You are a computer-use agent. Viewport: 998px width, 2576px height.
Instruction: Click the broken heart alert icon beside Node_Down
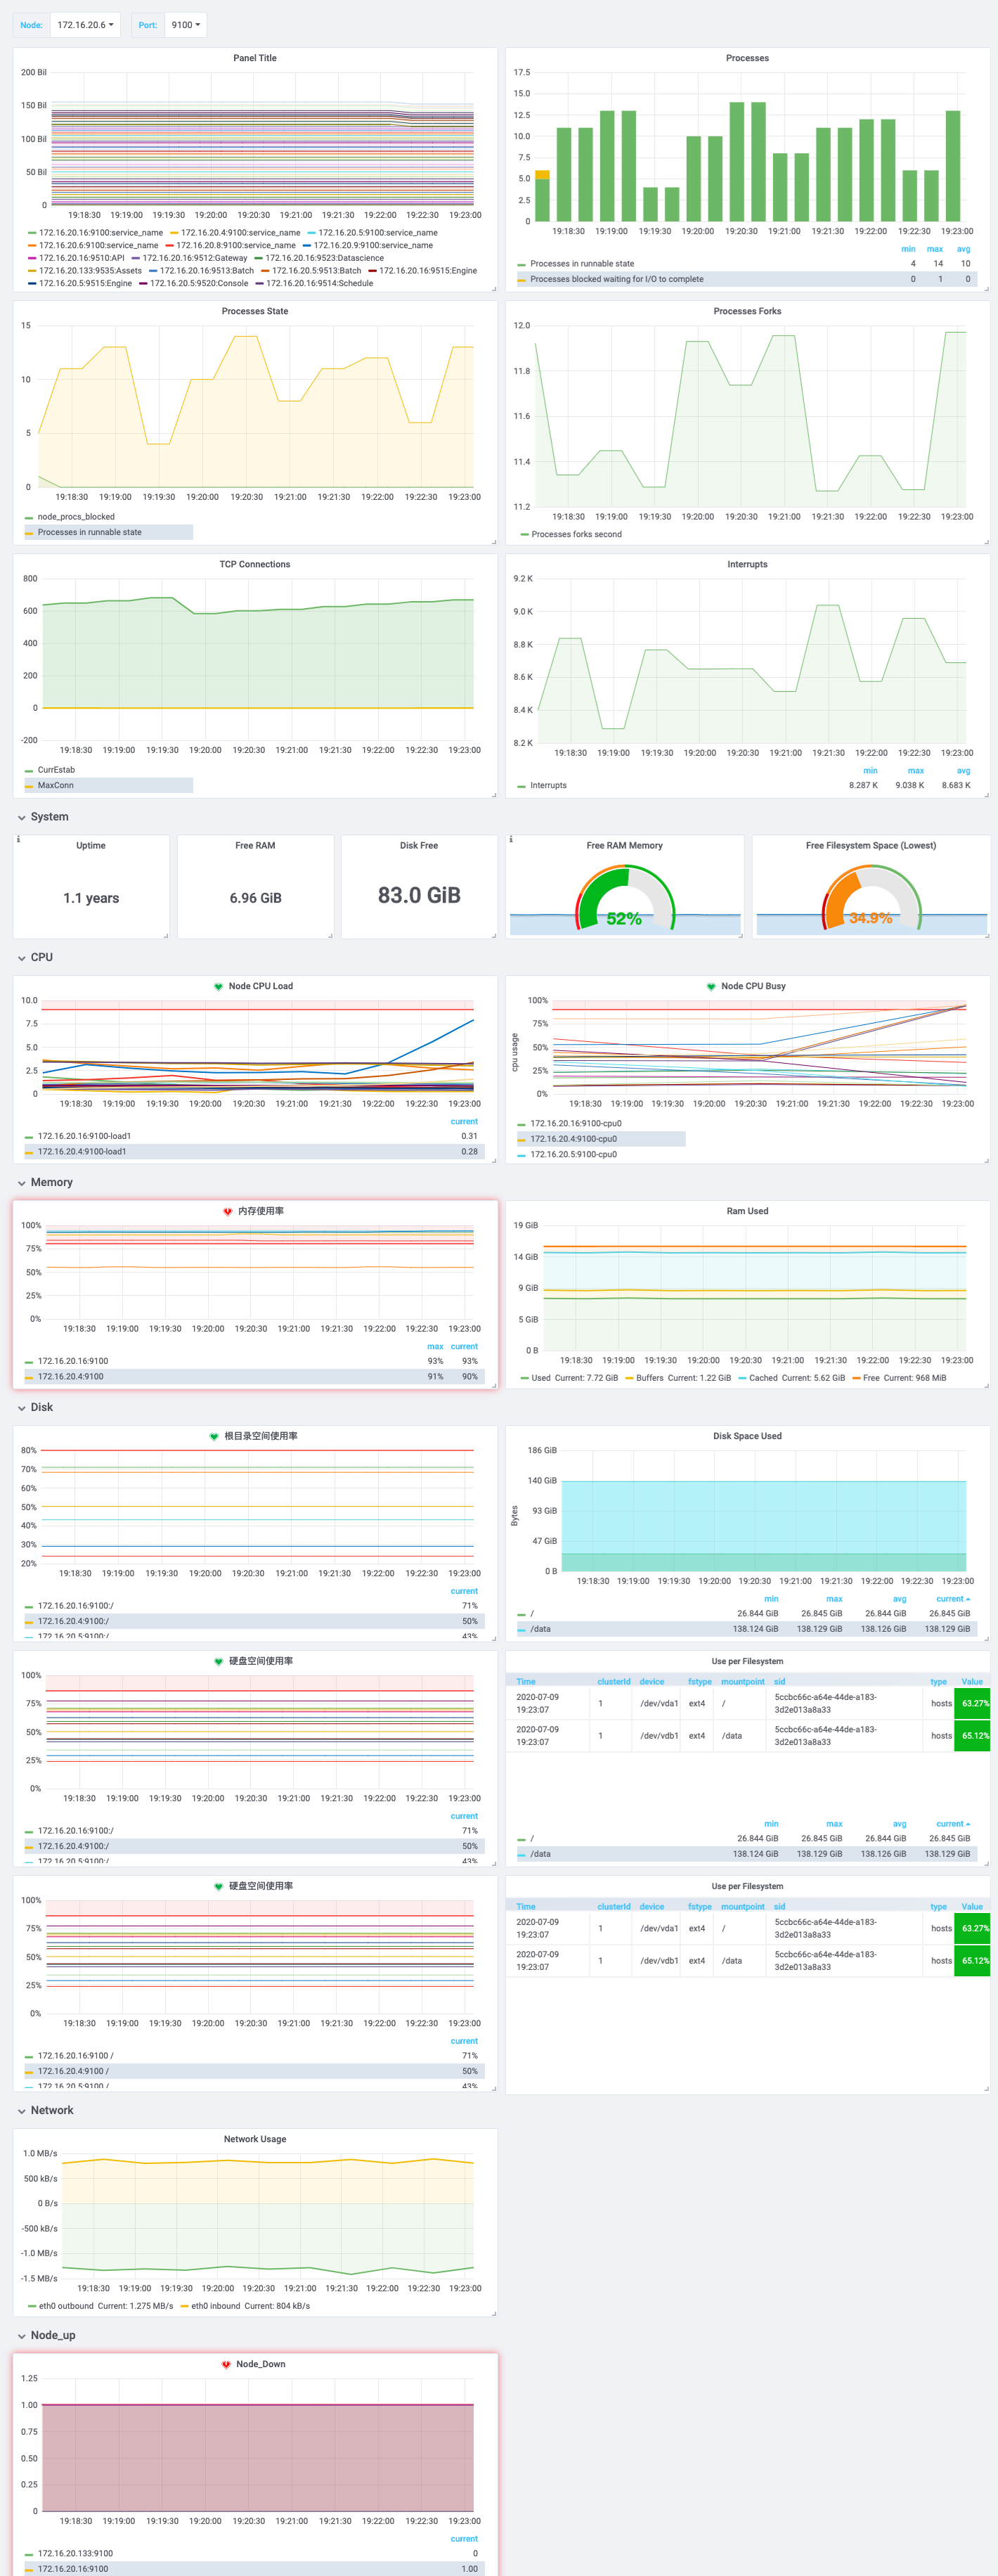click(x=226, y=2364)
